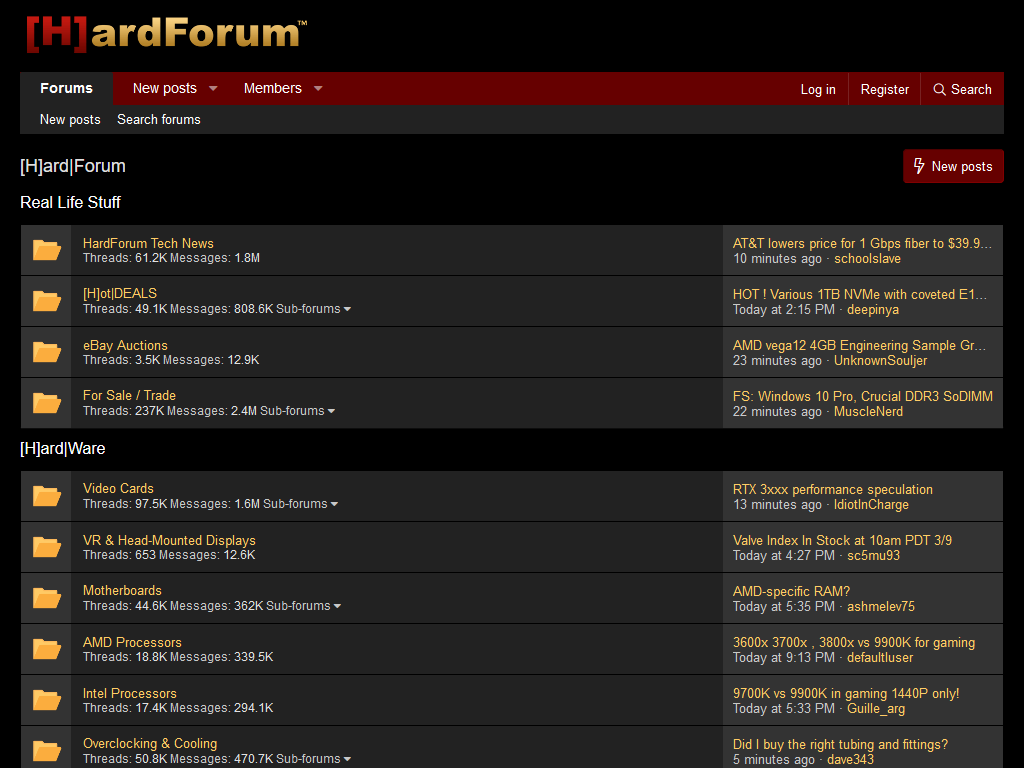1024x768 pixels.
Task: View user defaultluser's profile
Action: coord(880,657)
